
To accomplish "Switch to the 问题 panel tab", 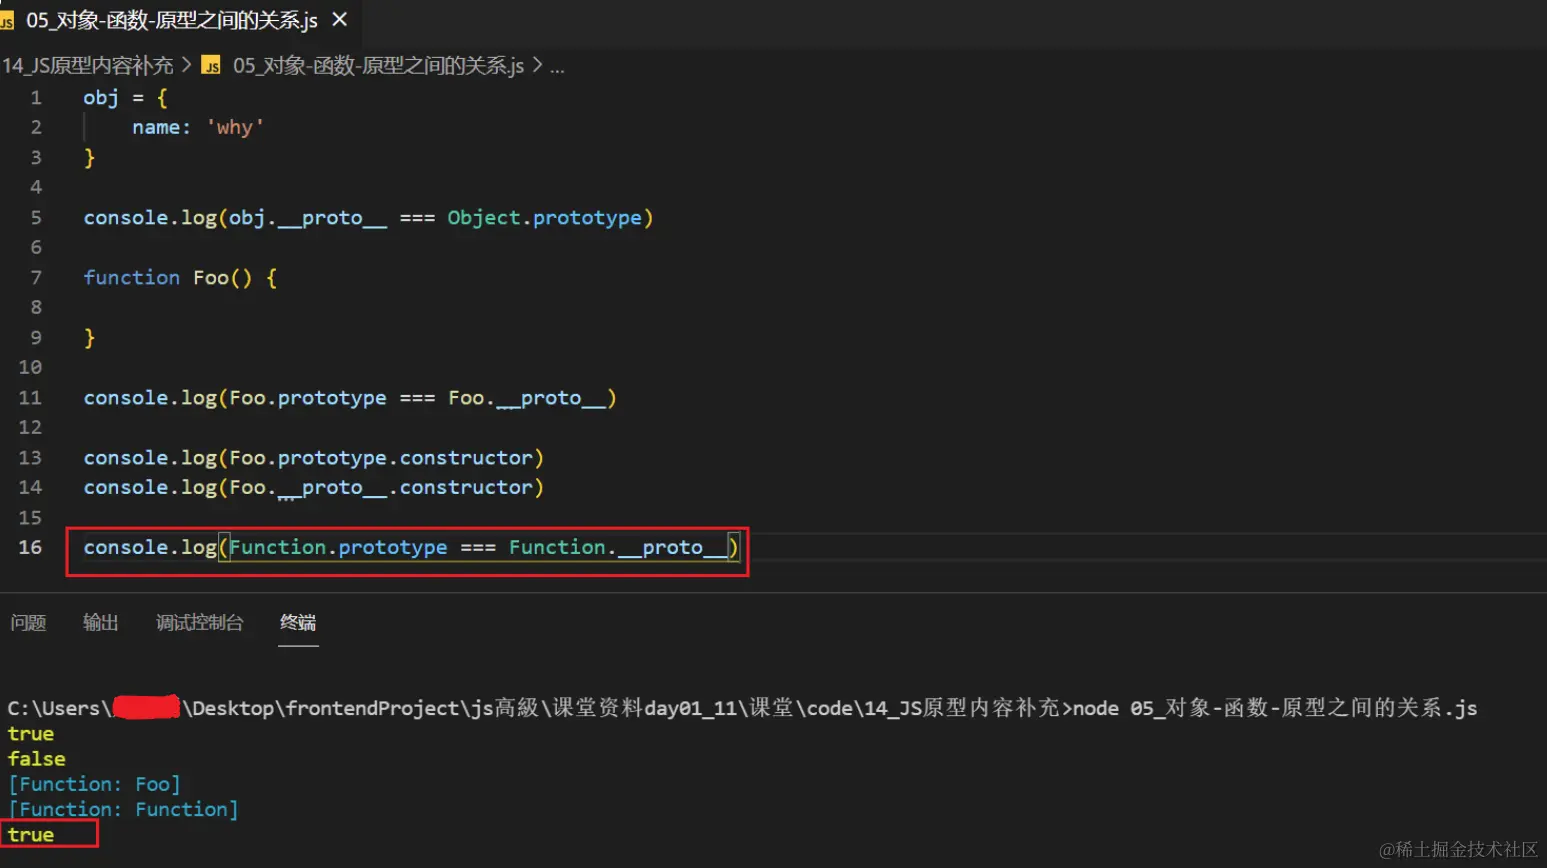I will pos(28,623).
